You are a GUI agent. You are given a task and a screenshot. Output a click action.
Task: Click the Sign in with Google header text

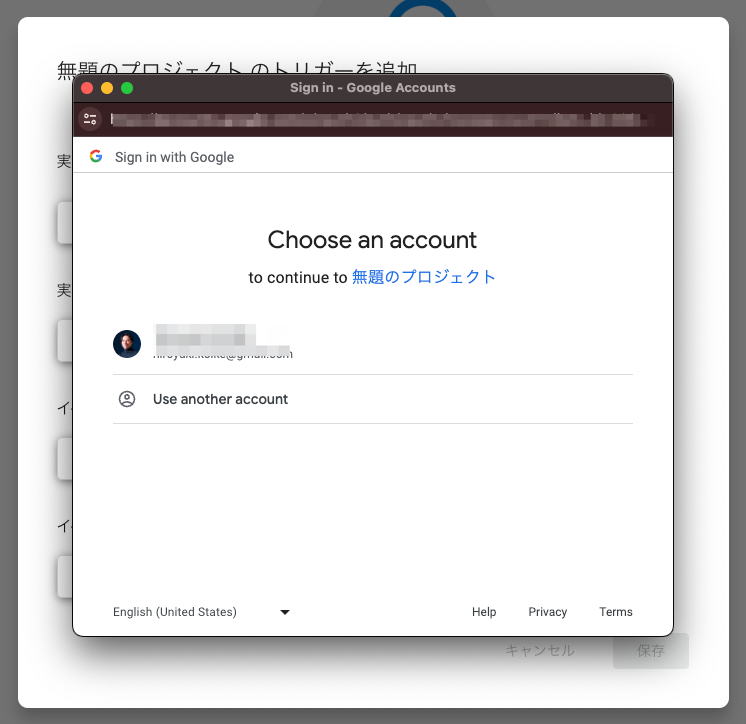(174, 157)
